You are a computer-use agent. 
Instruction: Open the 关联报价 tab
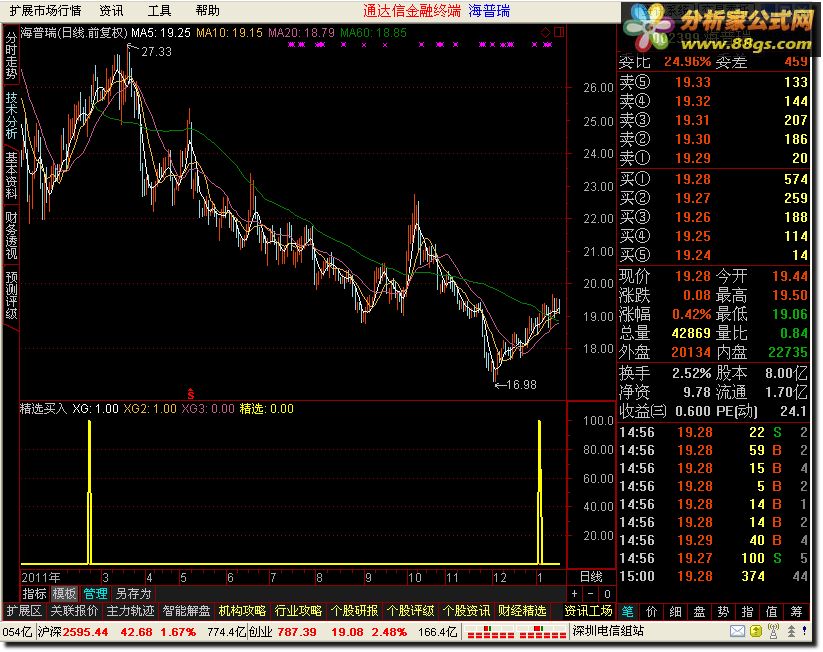point(74,611)
